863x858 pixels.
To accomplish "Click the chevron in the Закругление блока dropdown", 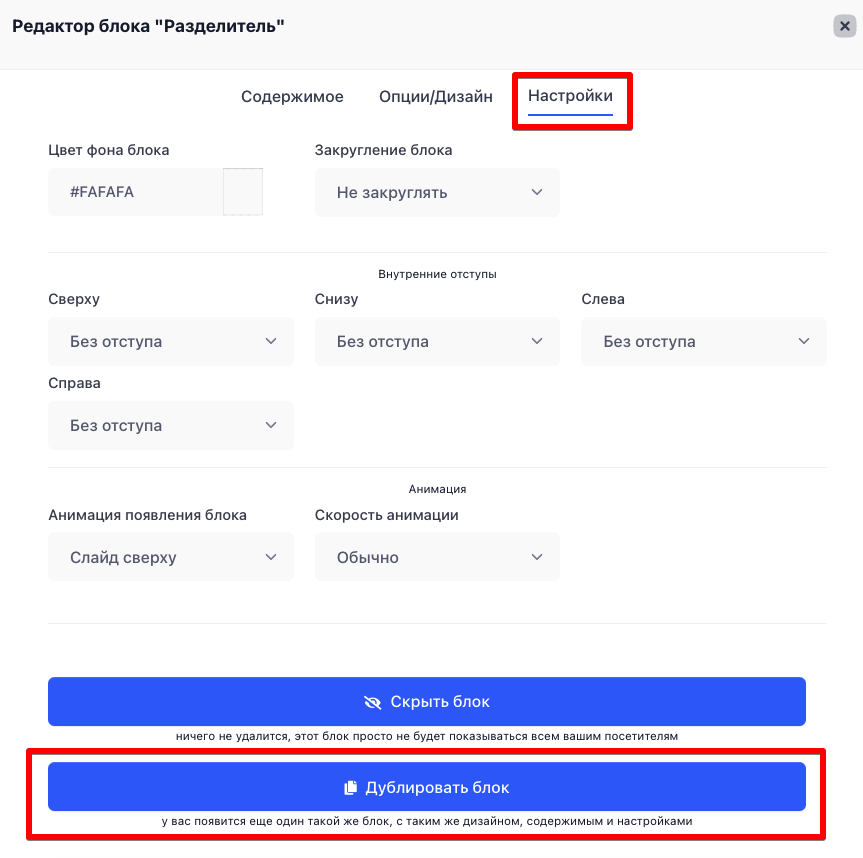I will 537,192.
